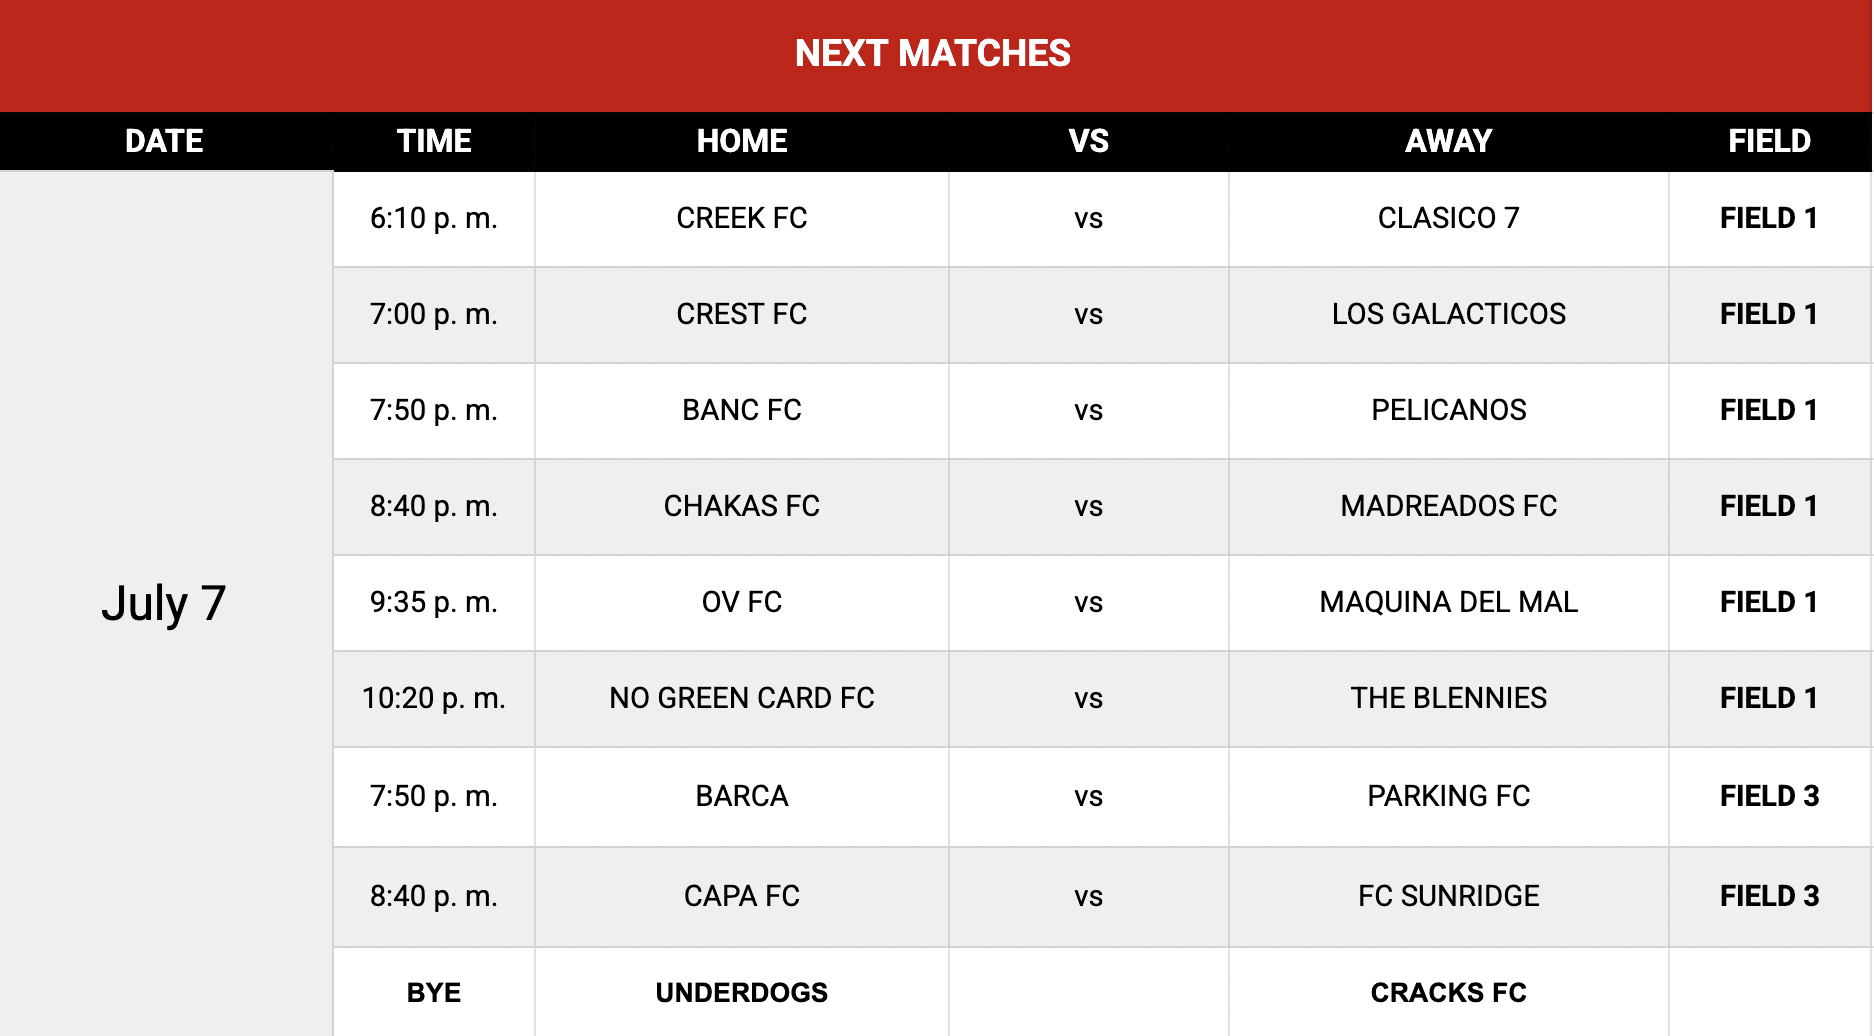1874x1036 pixels.
Task: Click the NEXT MATCHES title banner
Action: pyautogui.click(x=935, y=55)
